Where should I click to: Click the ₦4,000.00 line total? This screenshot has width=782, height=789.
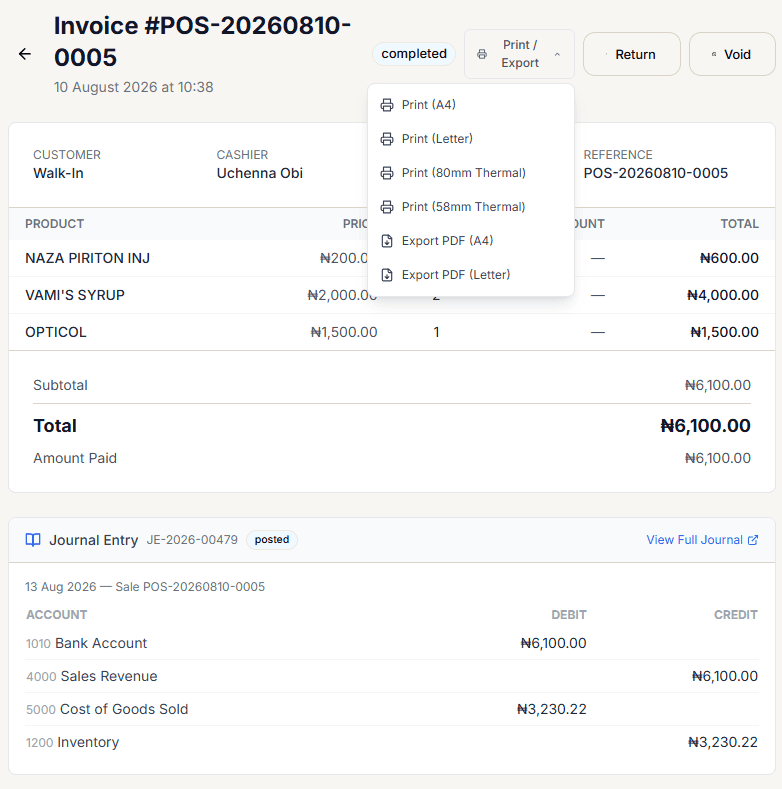point(723,295)
